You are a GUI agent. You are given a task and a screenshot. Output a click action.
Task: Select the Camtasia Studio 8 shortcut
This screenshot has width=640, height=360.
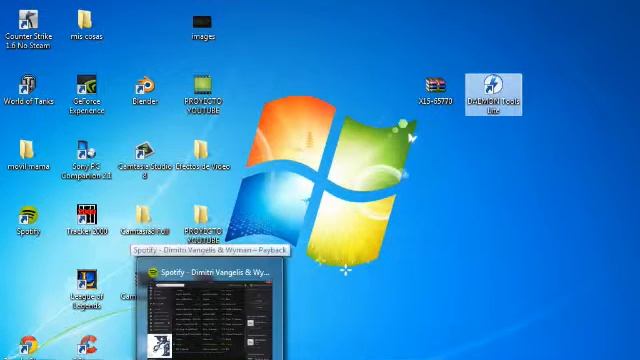pyautogui.click(x=145, y=160)
